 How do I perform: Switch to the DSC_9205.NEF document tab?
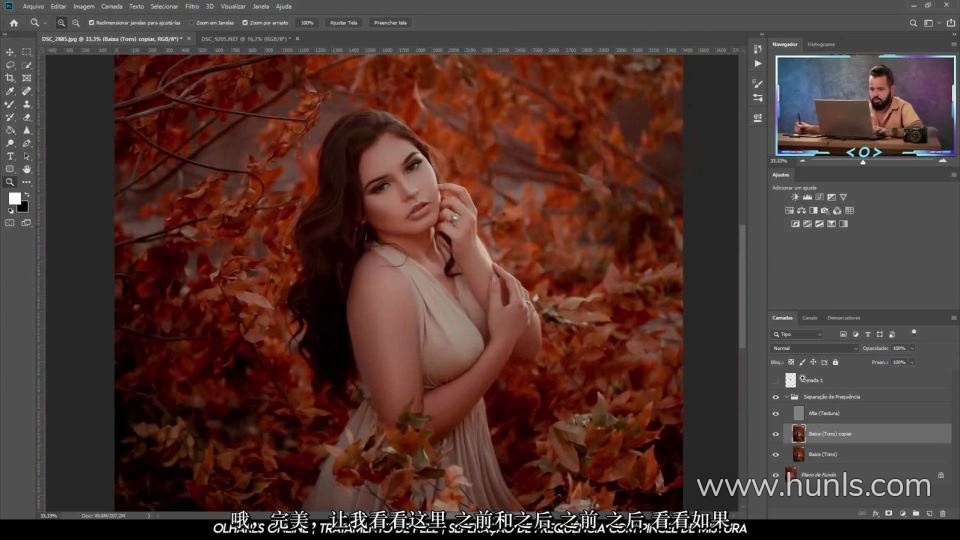[x=245, y=39]
